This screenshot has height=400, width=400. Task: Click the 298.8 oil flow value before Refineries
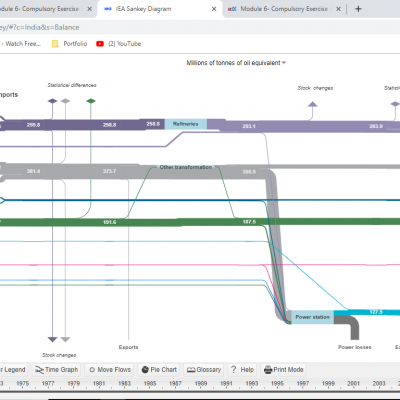pyautogui.click(x=153, y=124)
